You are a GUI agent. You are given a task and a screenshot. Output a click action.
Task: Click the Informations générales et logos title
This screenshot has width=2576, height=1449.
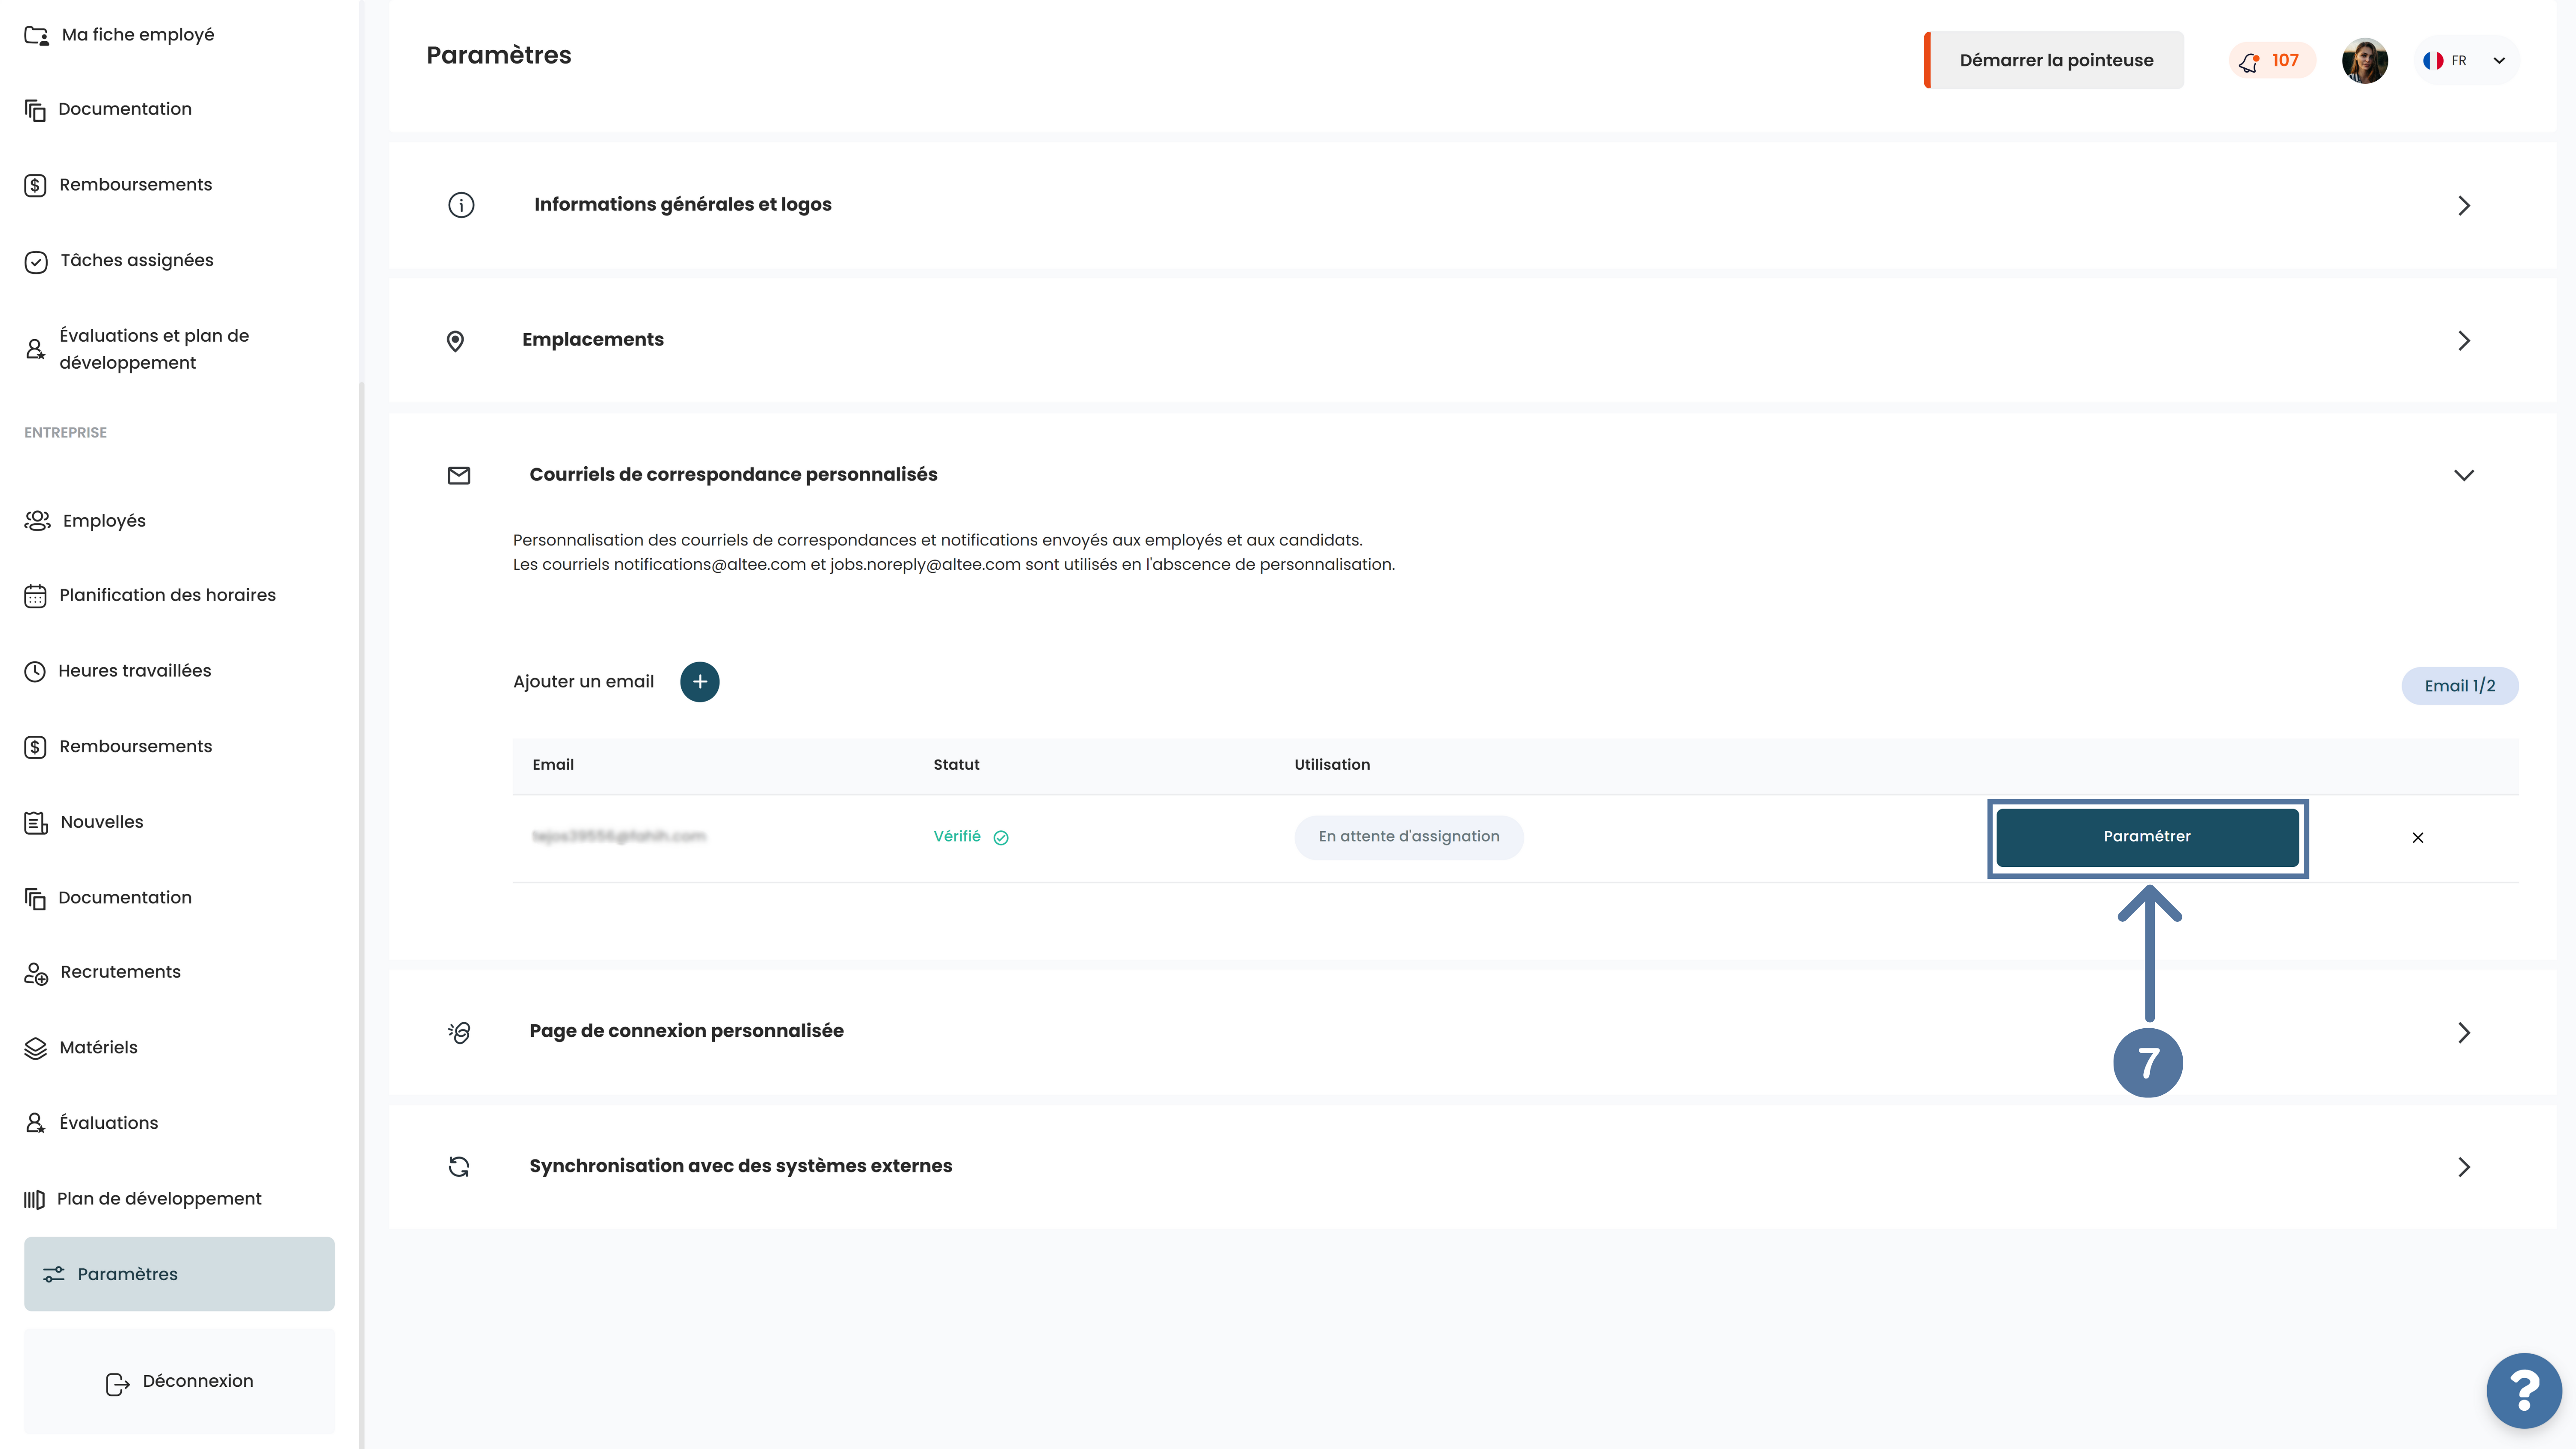[682, 205]
